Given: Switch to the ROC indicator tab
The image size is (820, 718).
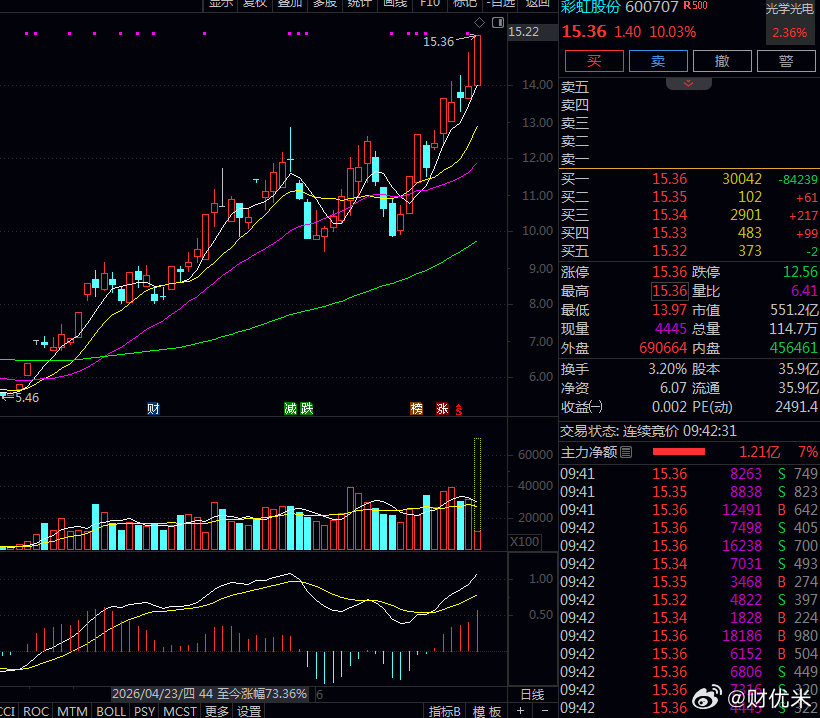Looking at the screenshot, I should 36,711.
